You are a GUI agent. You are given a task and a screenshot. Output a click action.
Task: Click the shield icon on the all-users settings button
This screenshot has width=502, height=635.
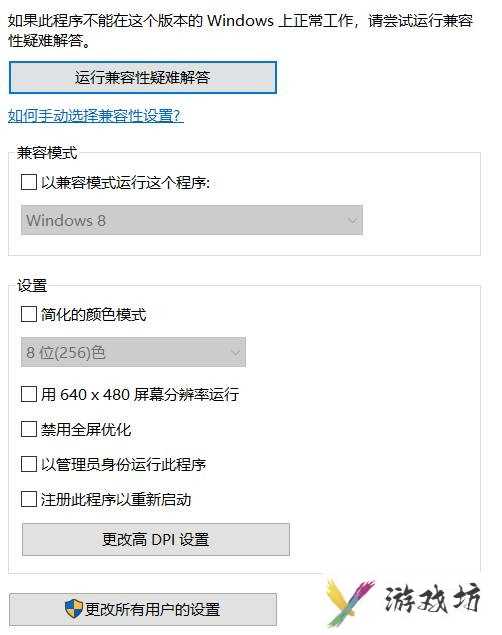point(73,609)
